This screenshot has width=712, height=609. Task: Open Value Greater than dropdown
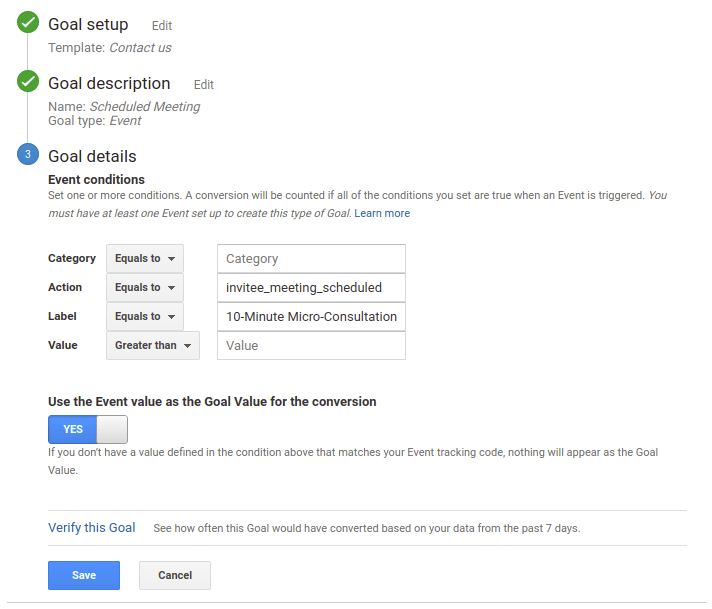click(153, 346)
